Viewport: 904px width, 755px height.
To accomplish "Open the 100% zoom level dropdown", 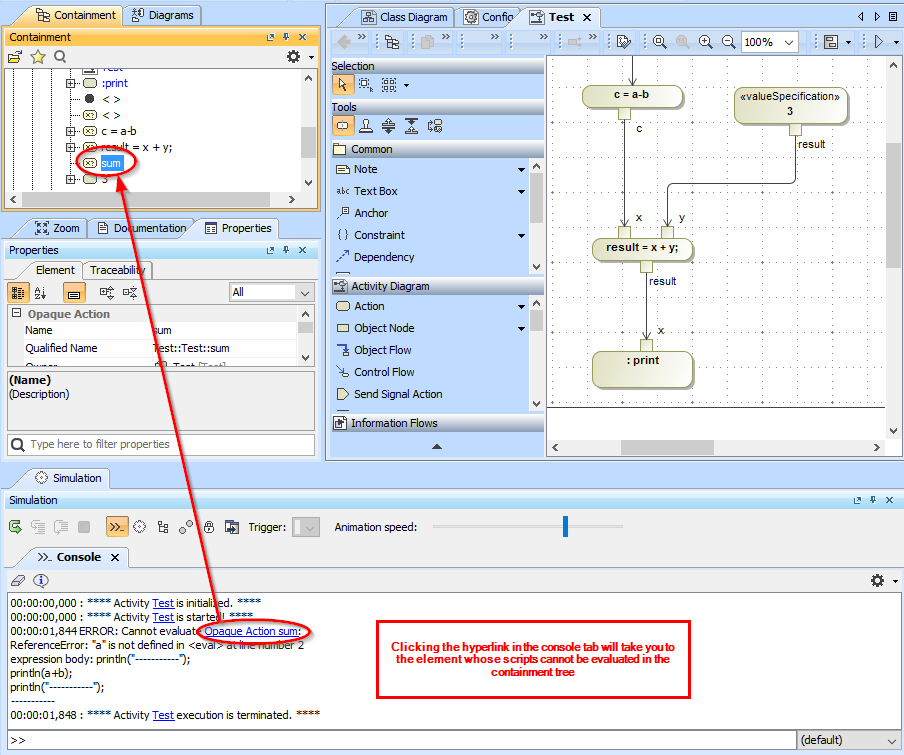I will click(x=789, y=42).
